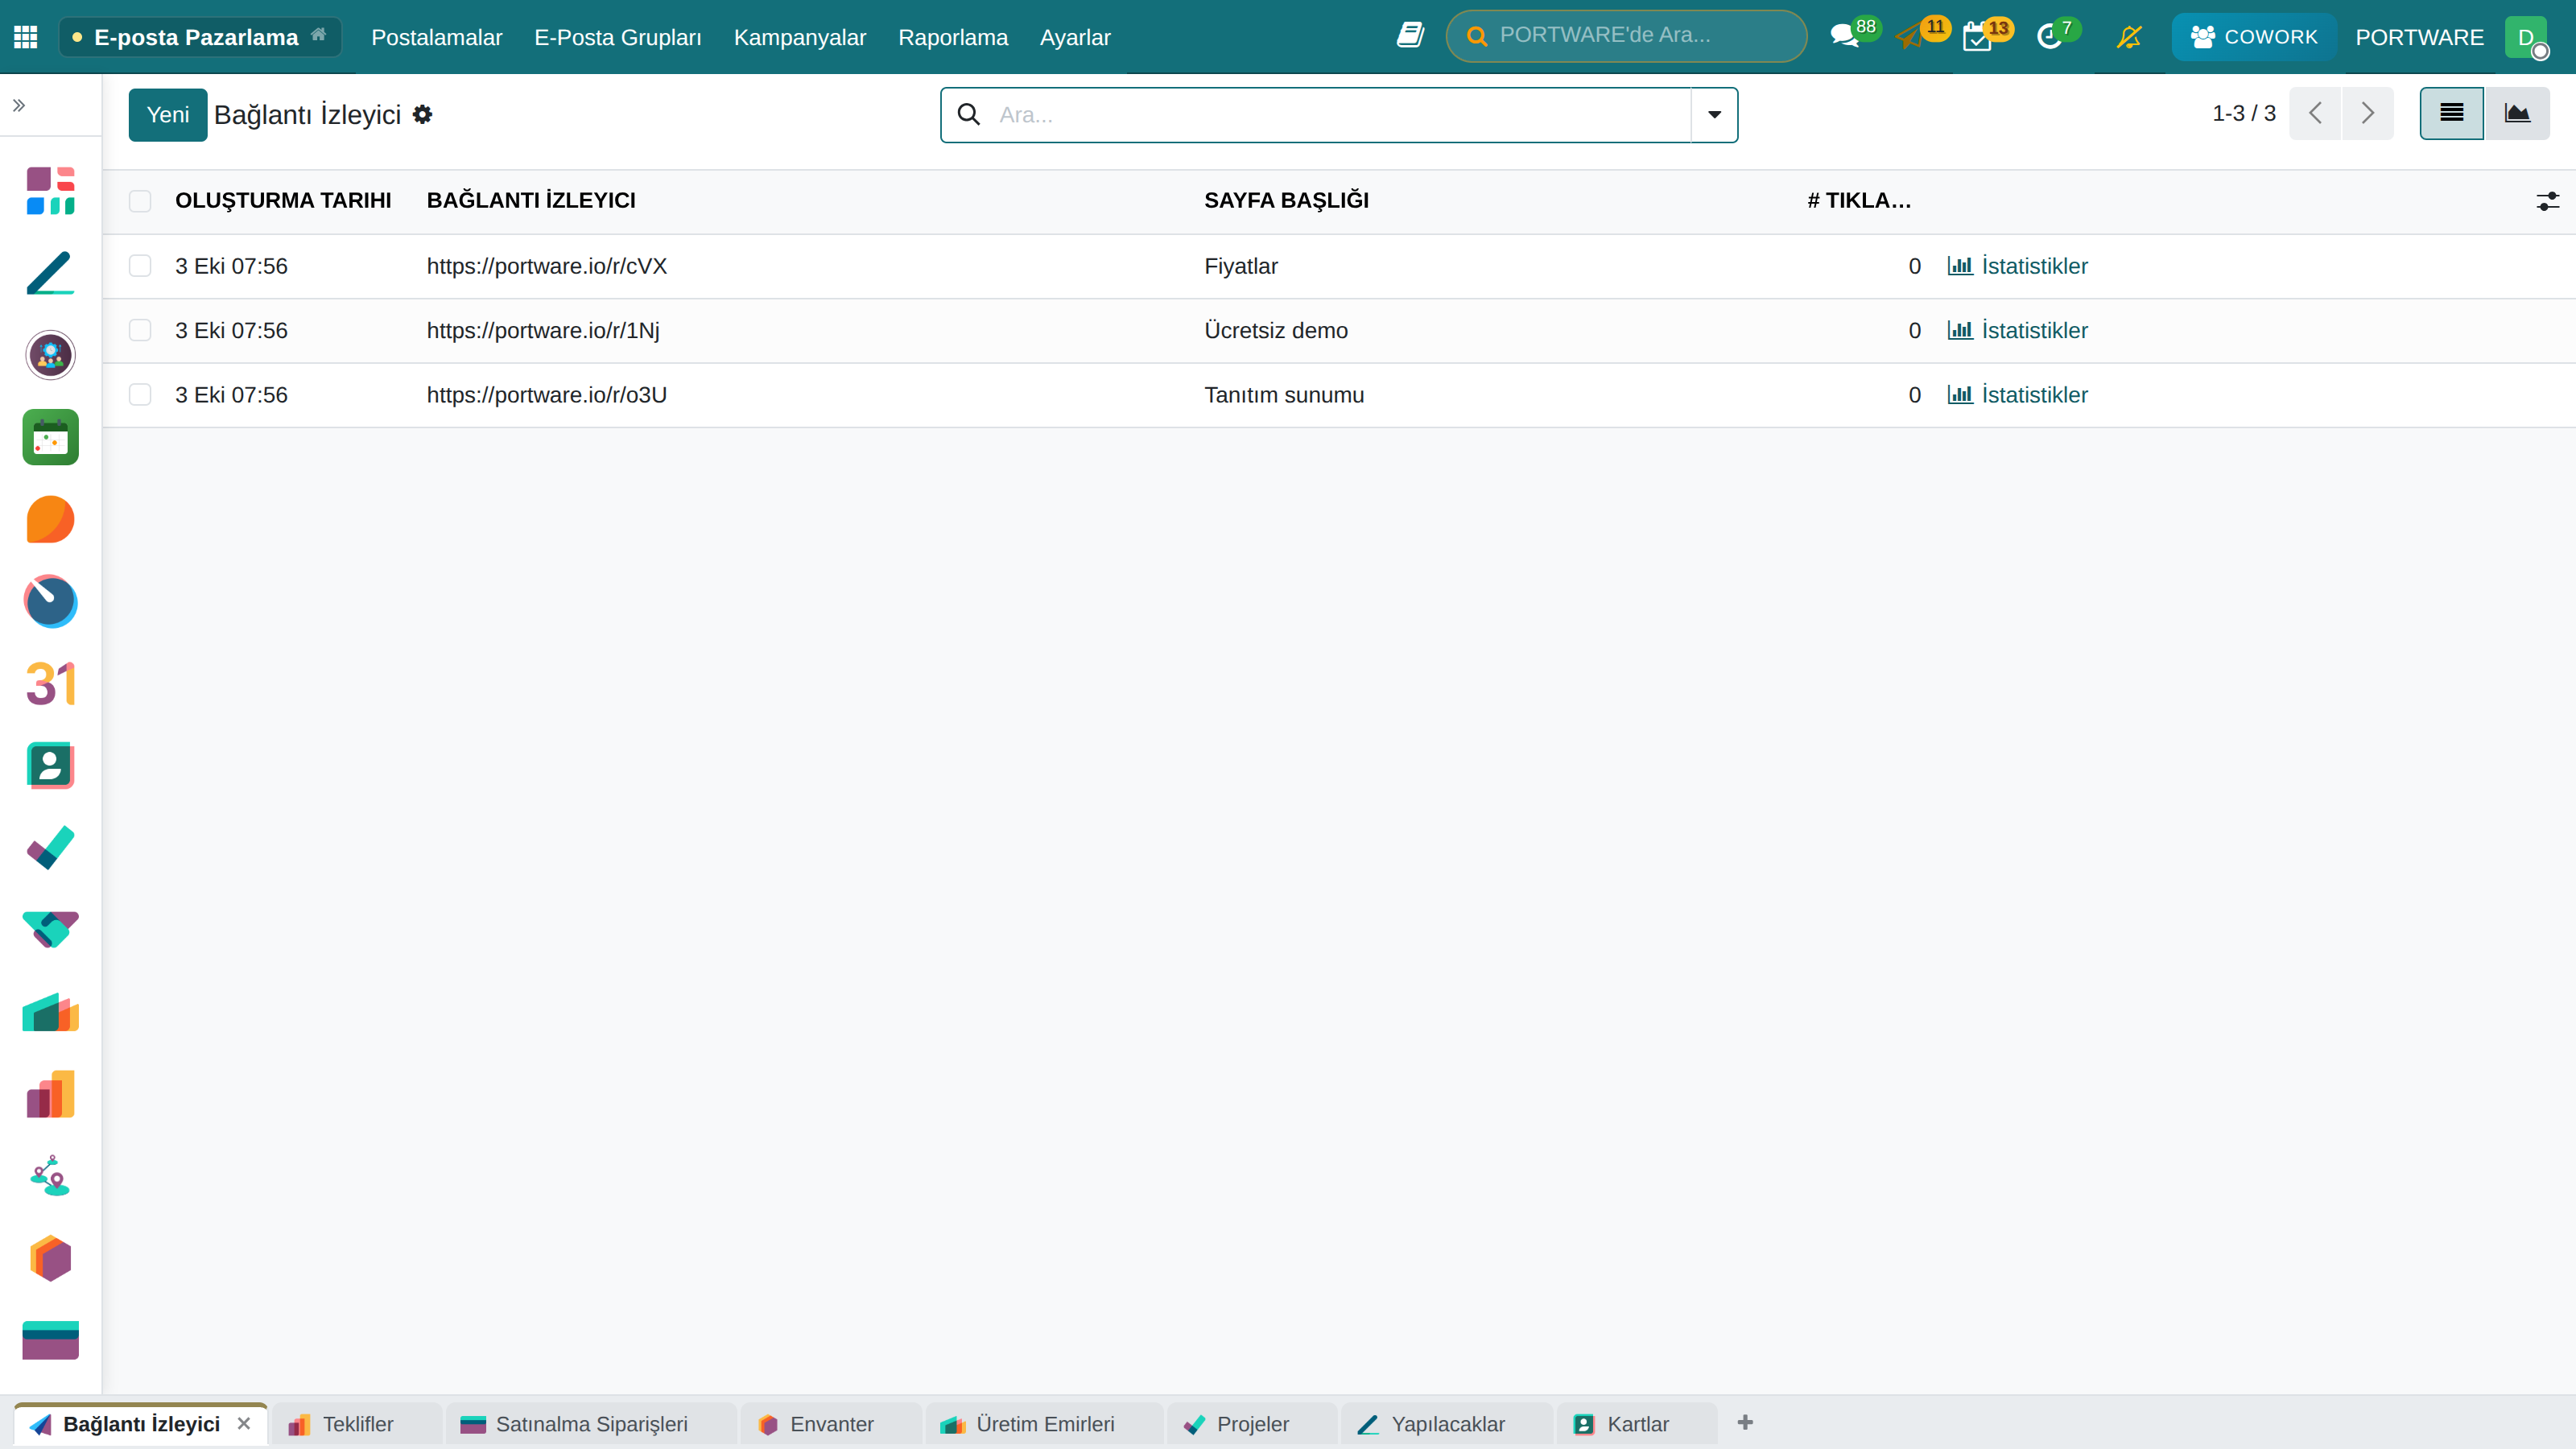The height and width of the screenshot is (1449, 2576).
Task: Expand the left sidebar with double chevron
Action: pyautogui.click(x=18, y=105)
